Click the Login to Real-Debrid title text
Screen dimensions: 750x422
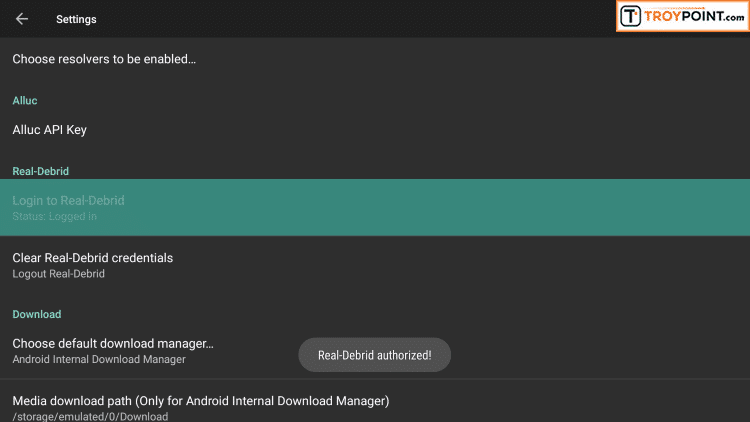[68, 200]
